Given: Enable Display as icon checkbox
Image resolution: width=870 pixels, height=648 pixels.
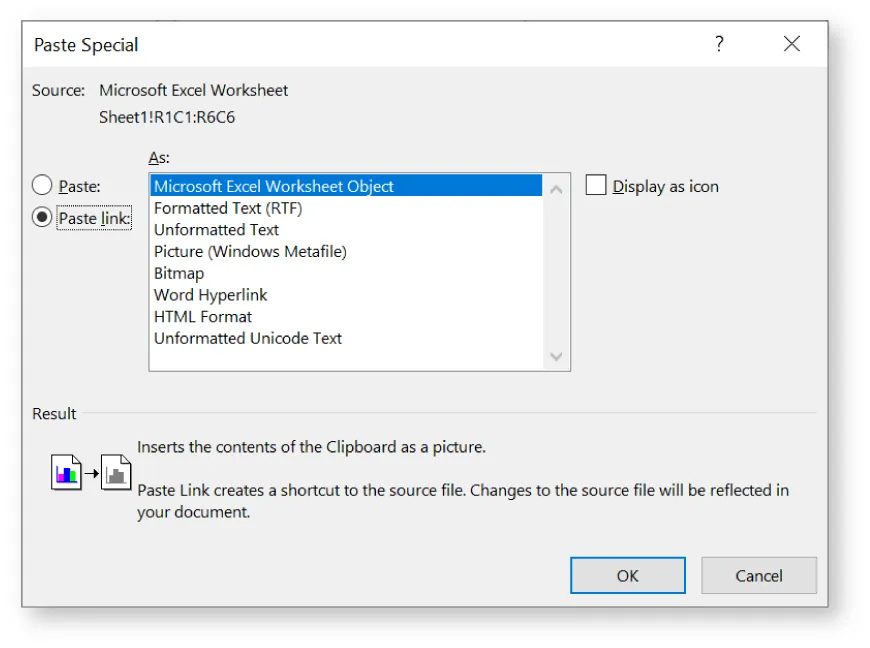Looking at the screenshot, I should [x=596, y=186].
